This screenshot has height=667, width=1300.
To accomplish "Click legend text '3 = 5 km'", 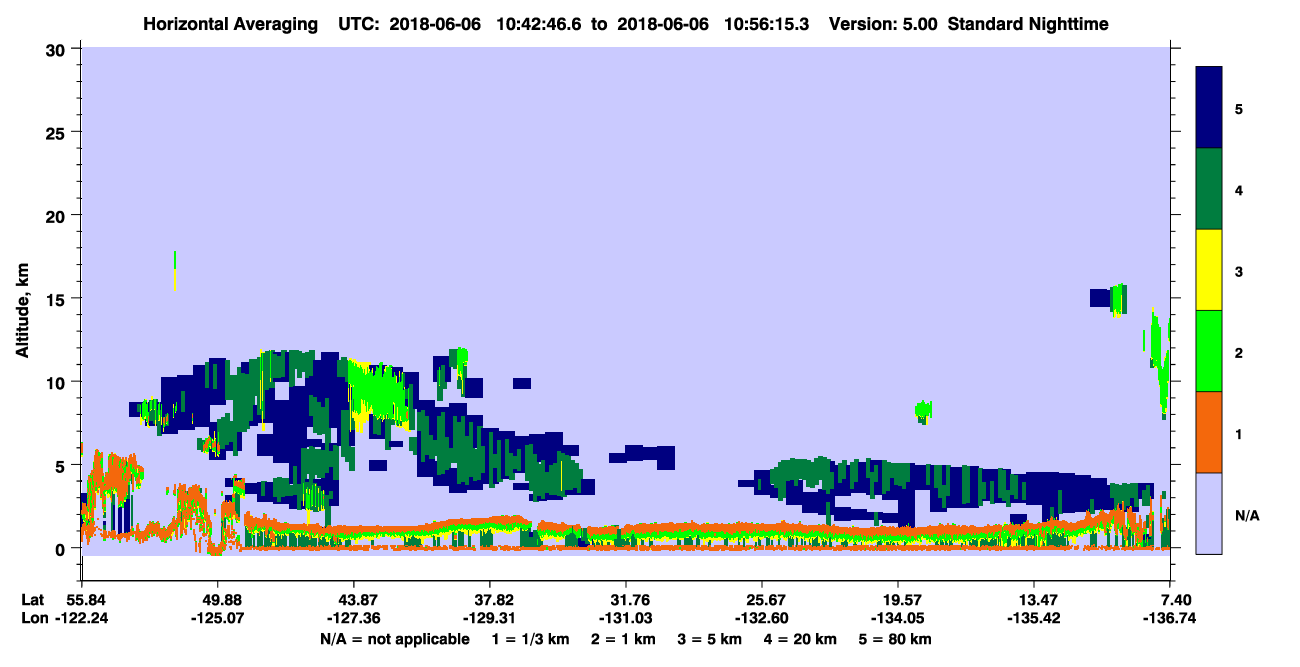I will click(x=711, y=639).
